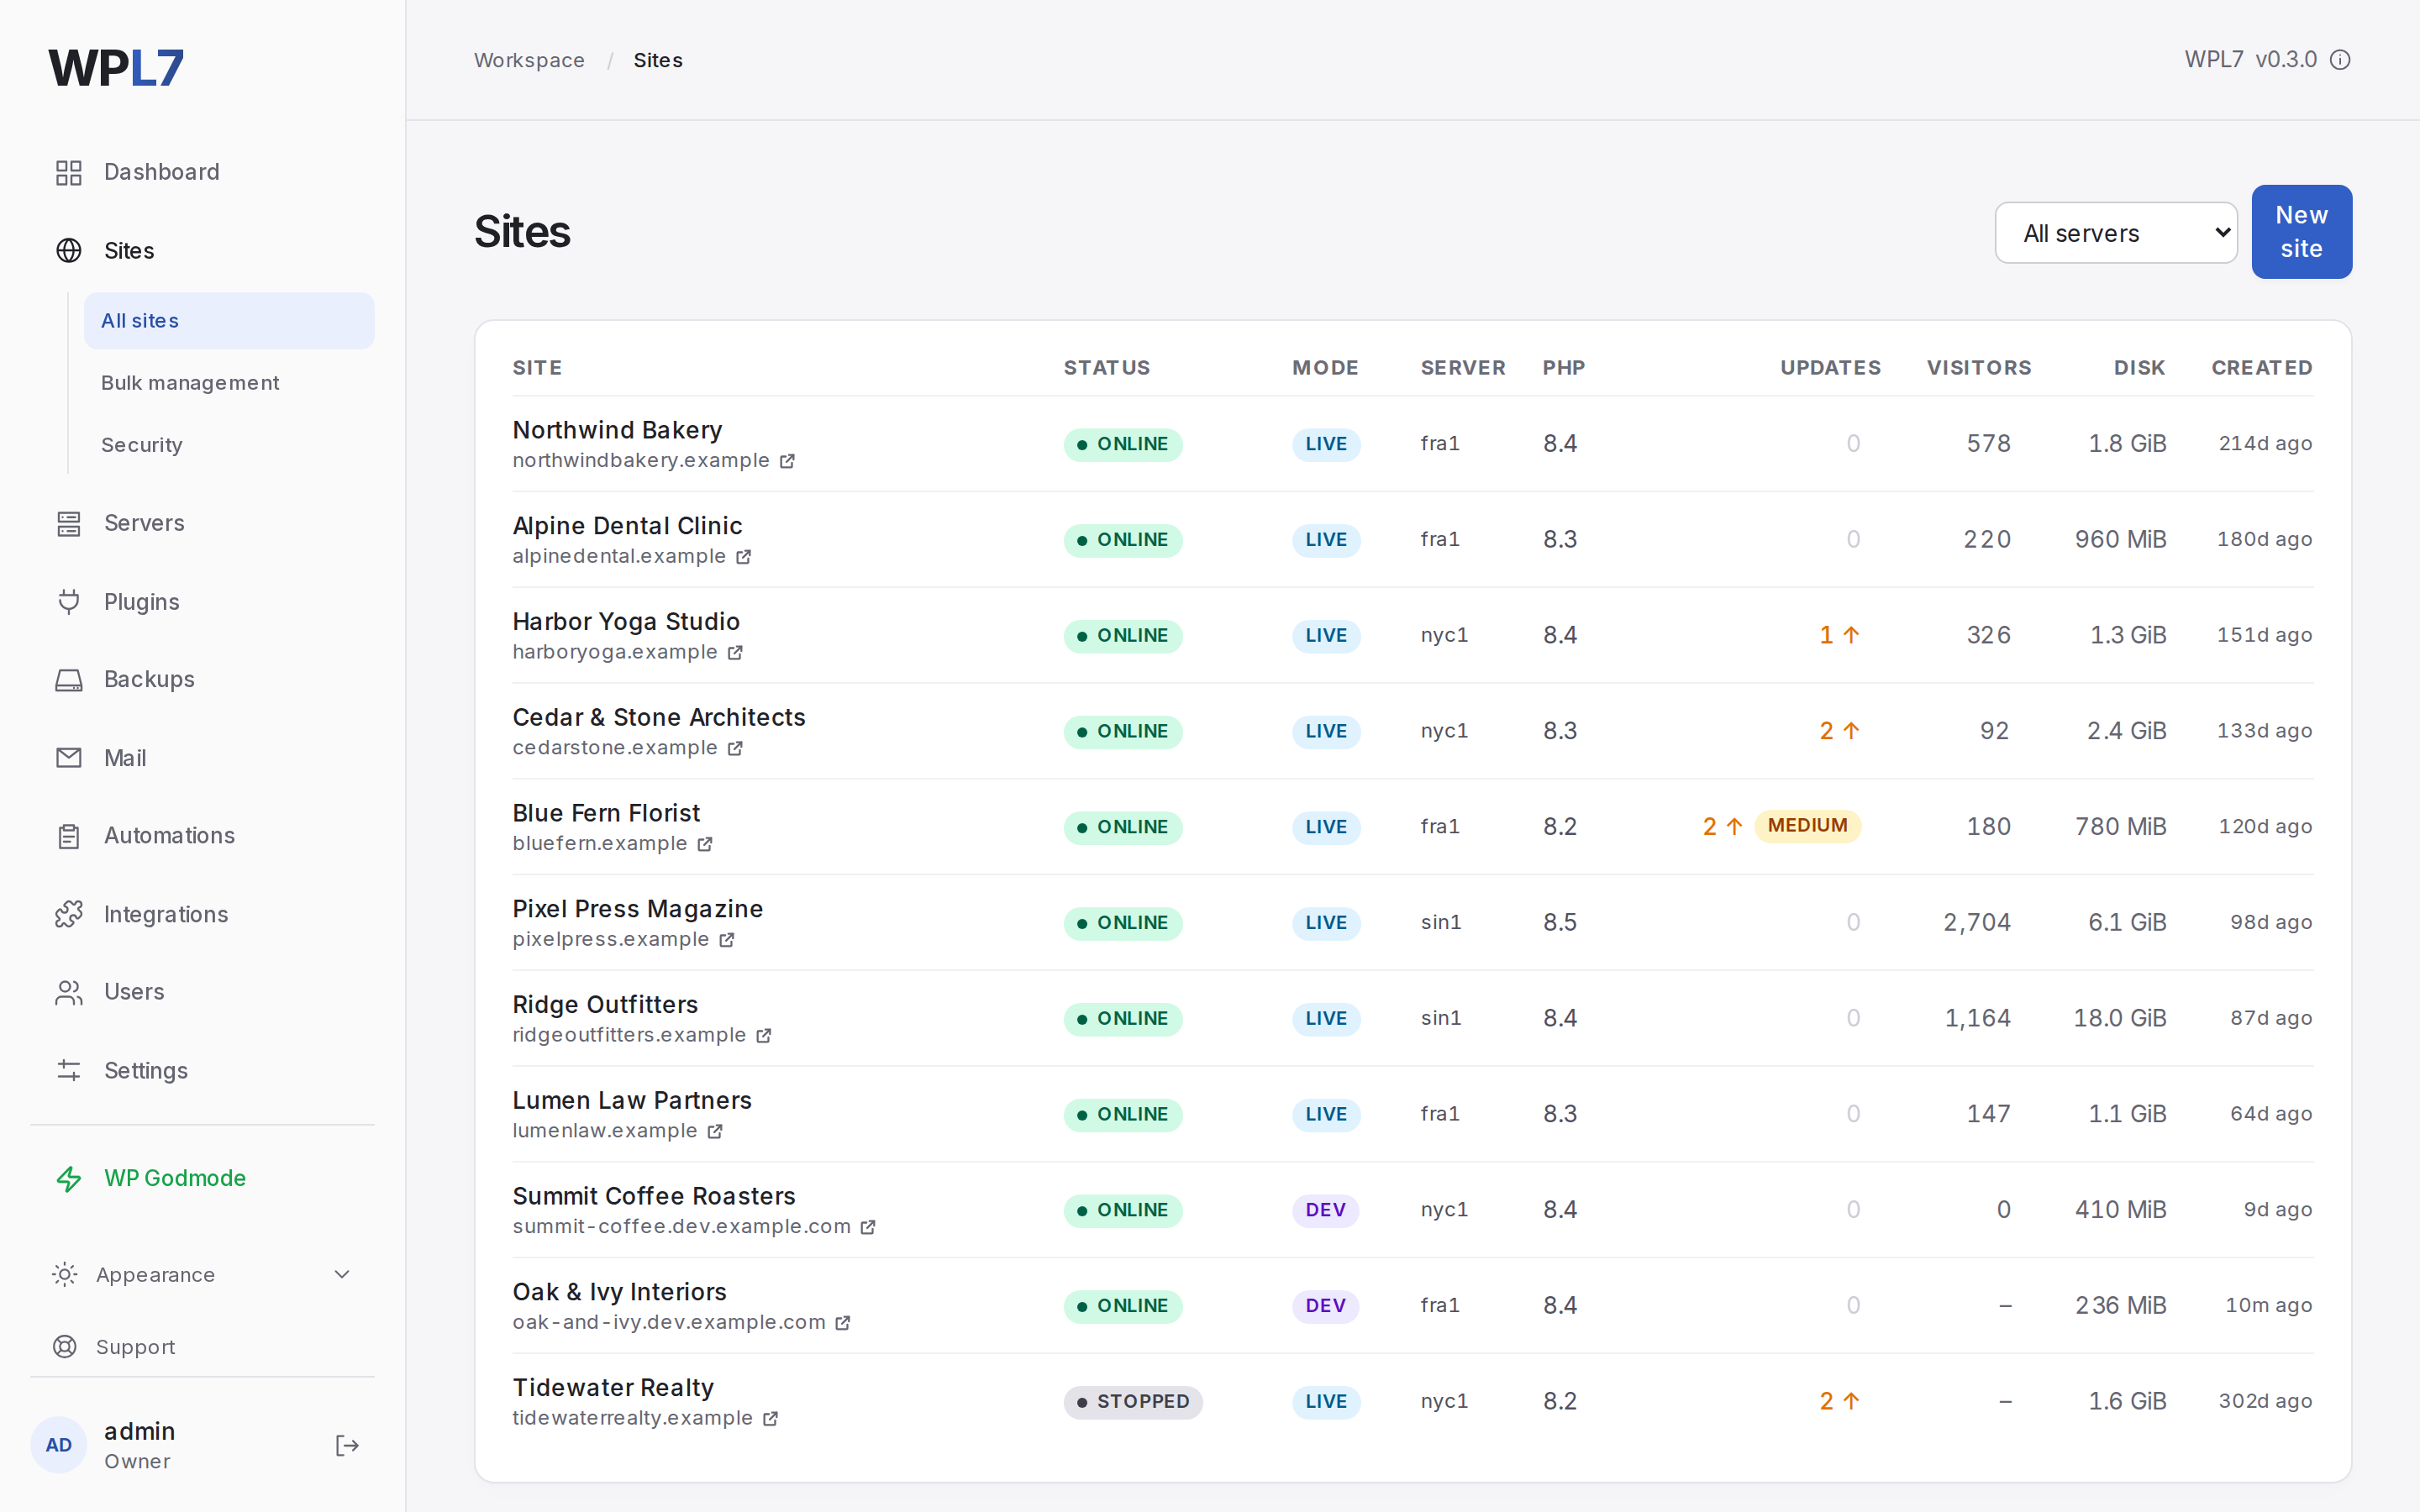Click the Servers stack icon in sidebar
This screenshot has height=1512, width=2420.
pyautogui.click(x=68, y=523)
